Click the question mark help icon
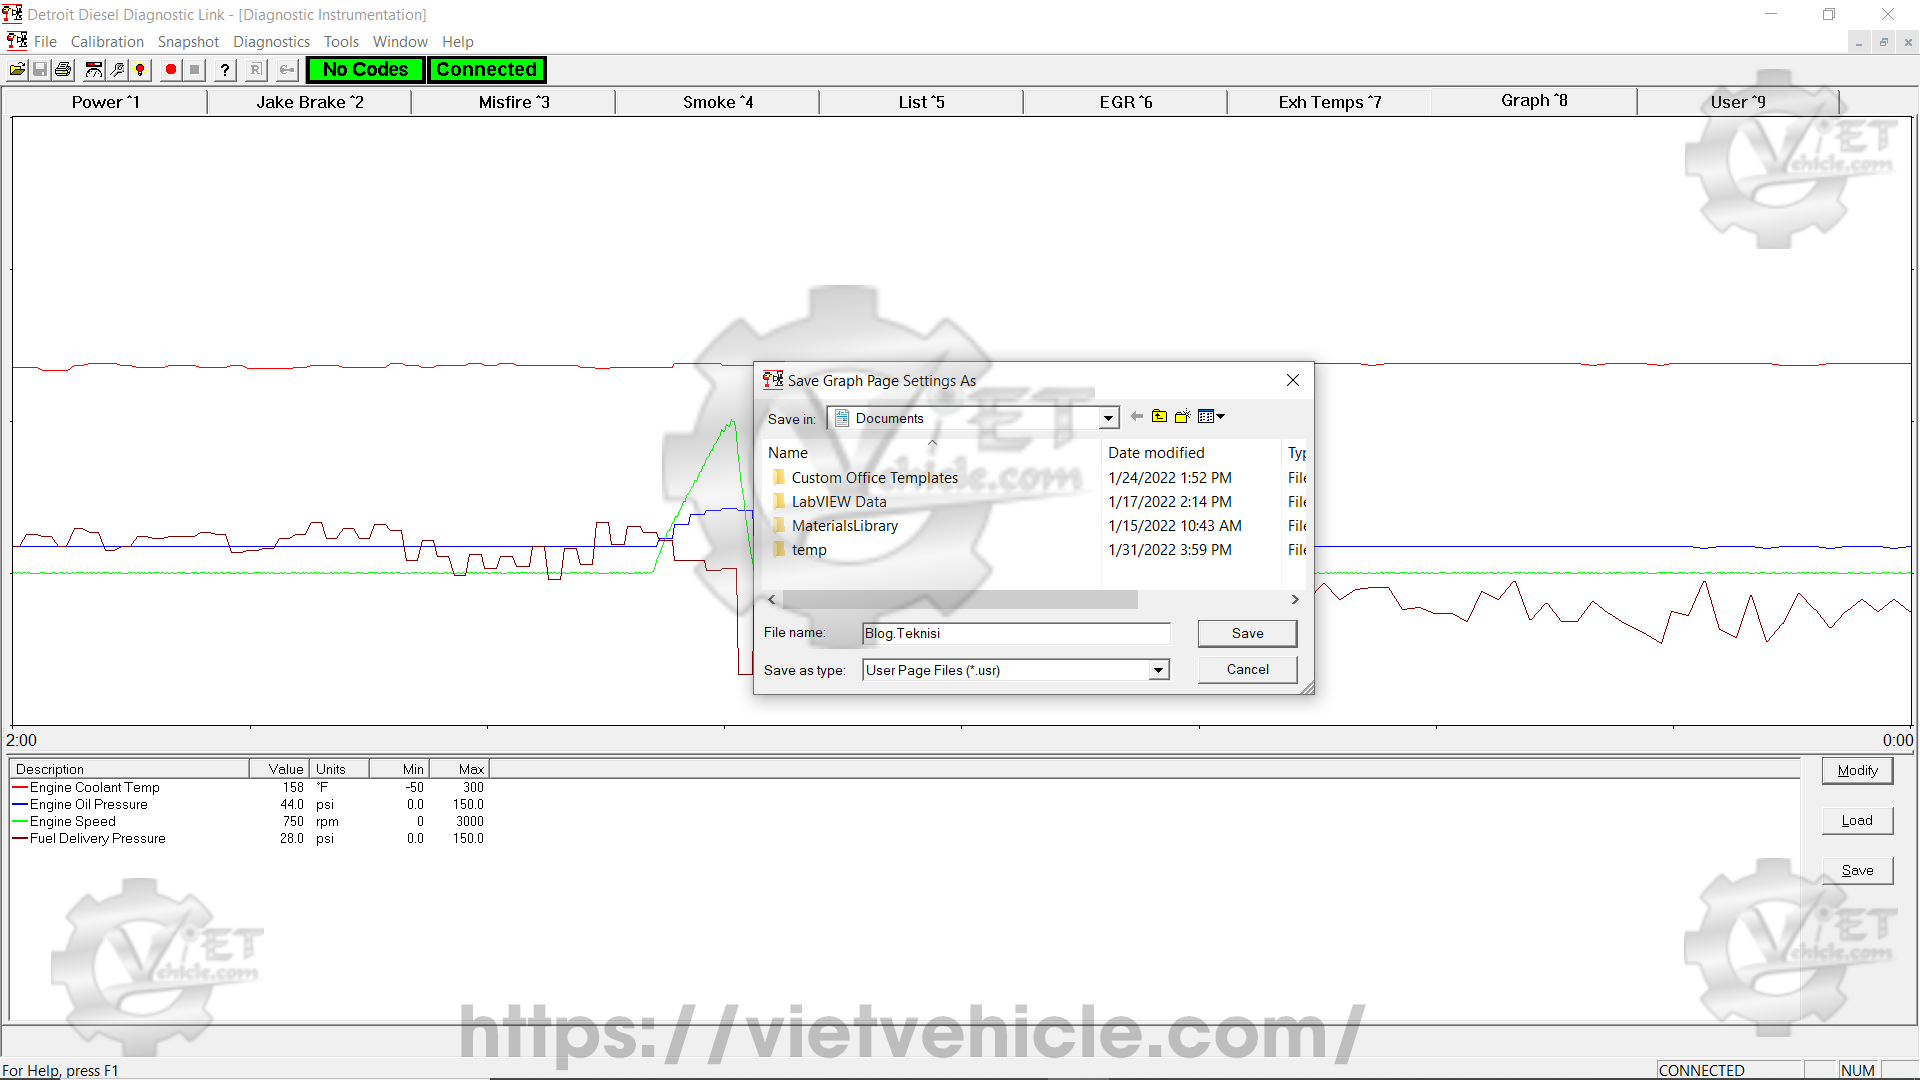The width and height of the screenshot is (1920, 1080). (x=225, y=70)
